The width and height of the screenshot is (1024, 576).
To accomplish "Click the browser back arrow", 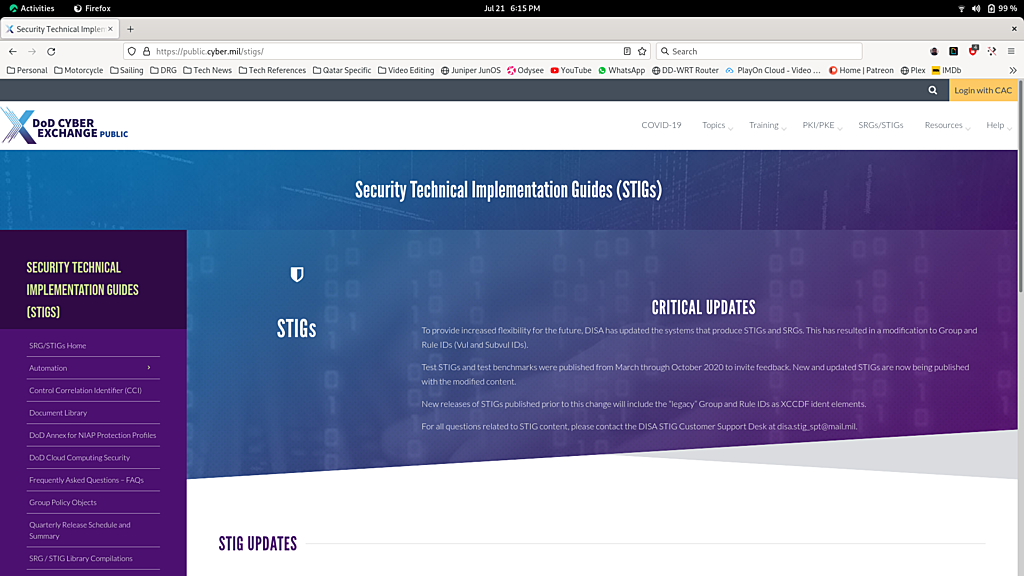I will [12, 51].
